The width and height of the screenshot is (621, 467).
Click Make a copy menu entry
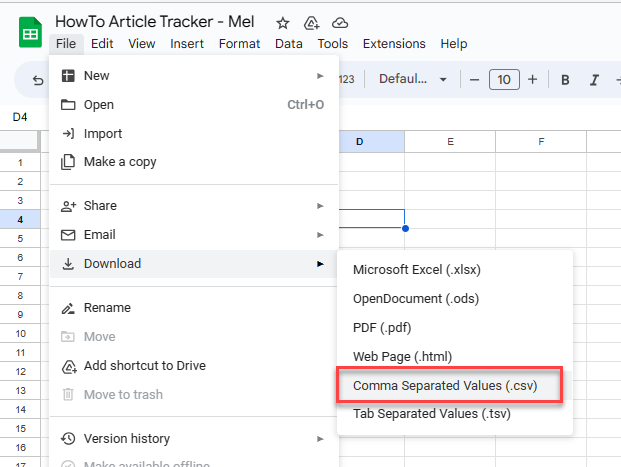(120, 162)
